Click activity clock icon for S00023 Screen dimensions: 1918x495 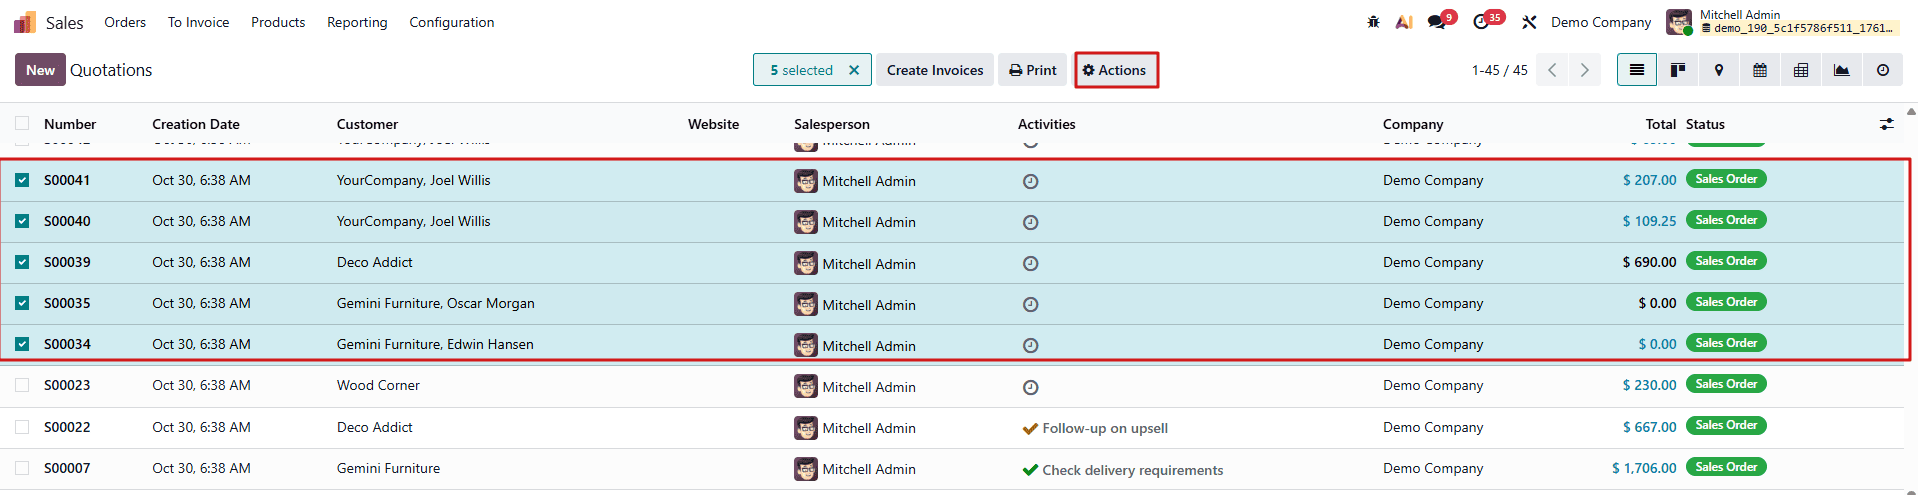(x=1031, y=387)
